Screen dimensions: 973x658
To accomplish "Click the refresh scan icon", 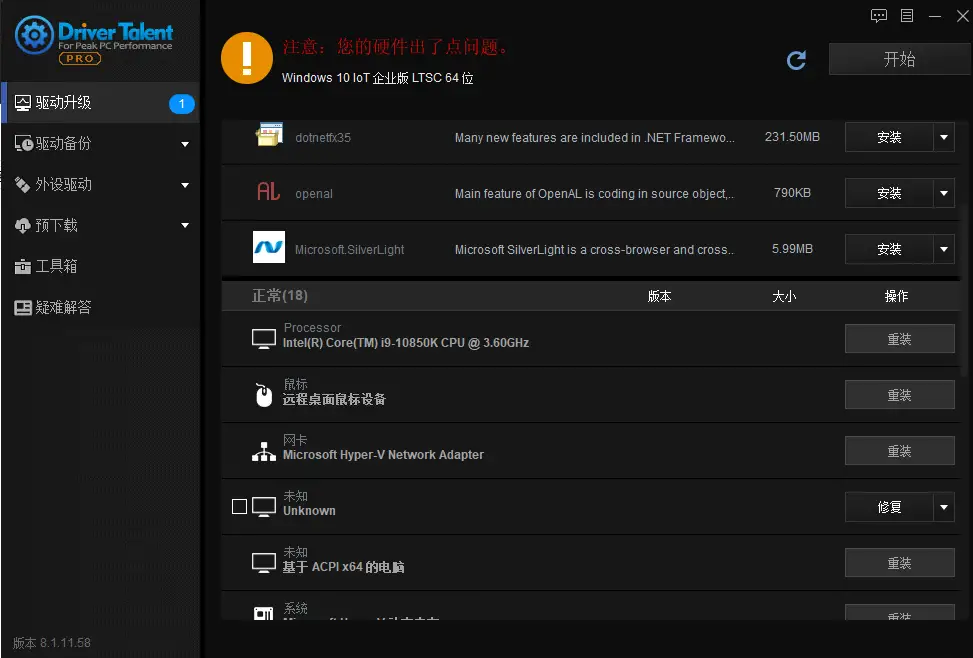I will [796, 60].
